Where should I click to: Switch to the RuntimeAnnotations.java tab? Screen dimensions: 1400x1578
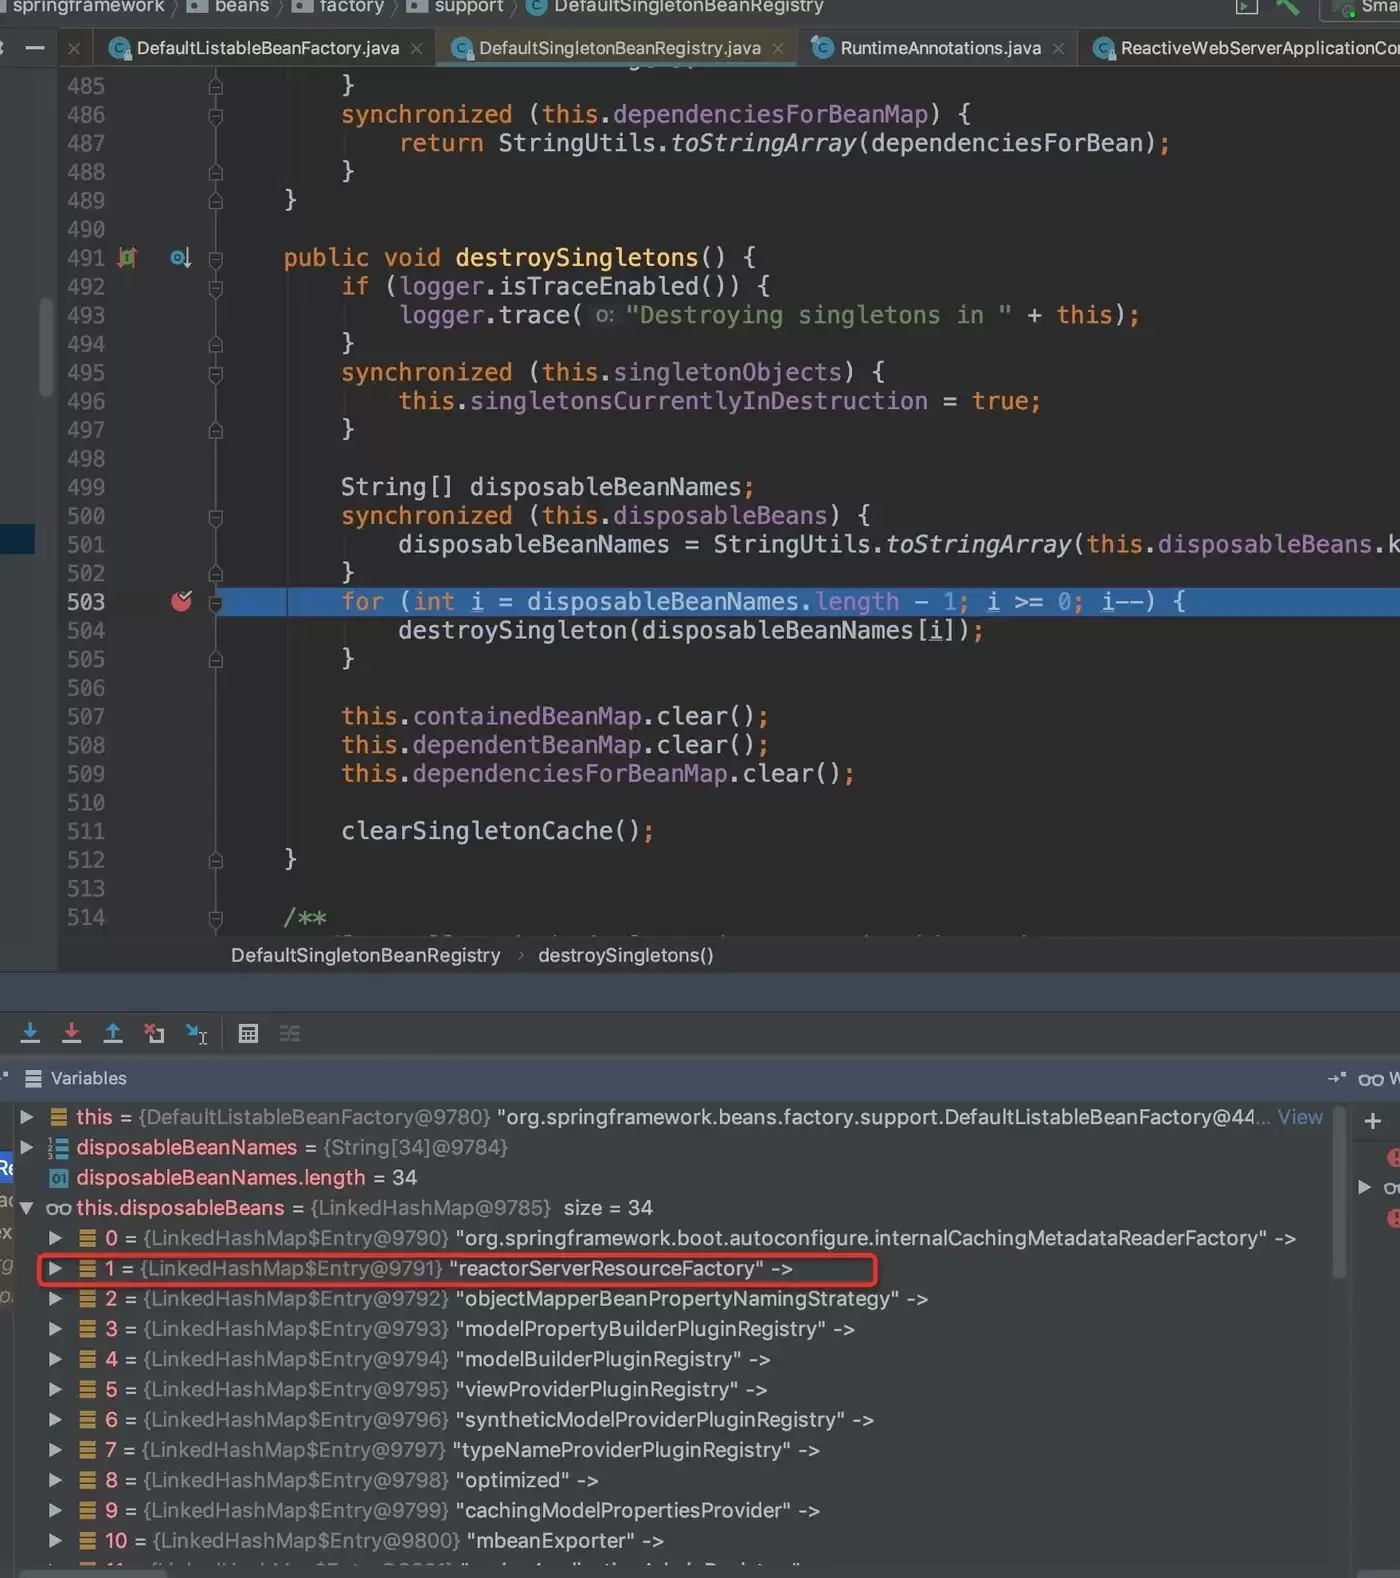(940, 48)
